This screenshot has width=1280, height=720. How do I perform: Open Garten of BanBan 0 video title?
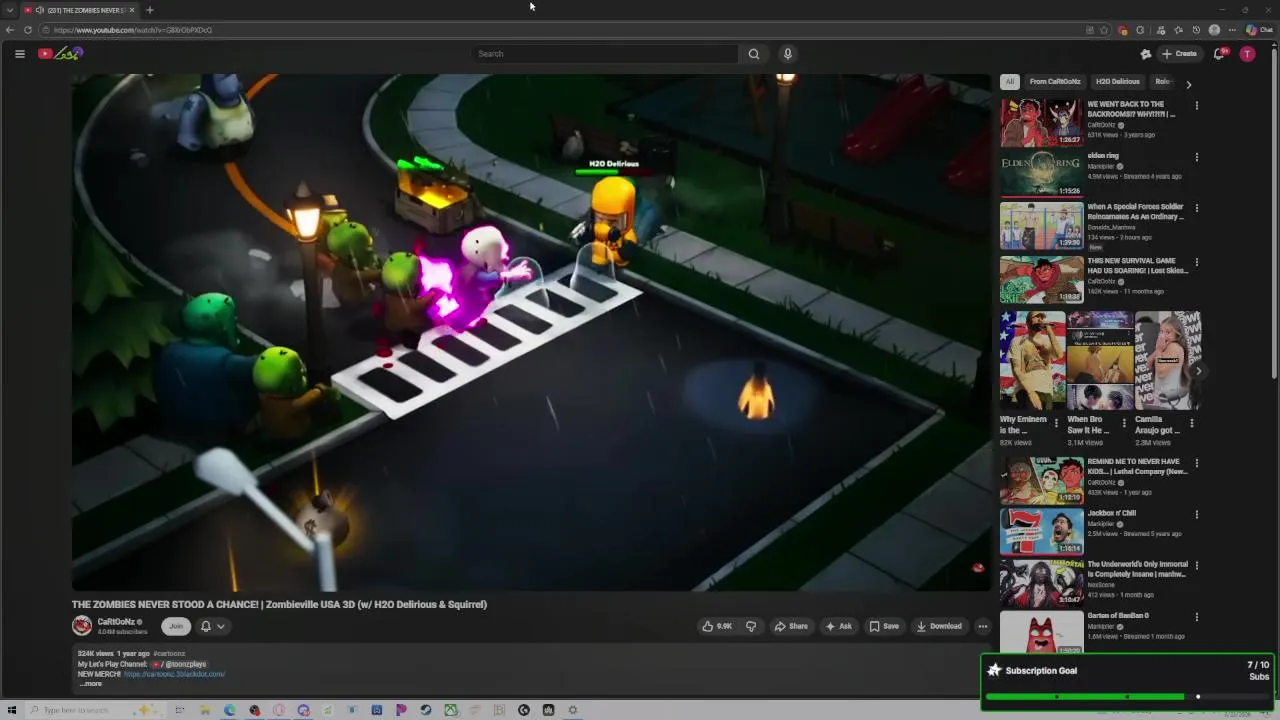pyautogui.click(x=1118, y=616)
